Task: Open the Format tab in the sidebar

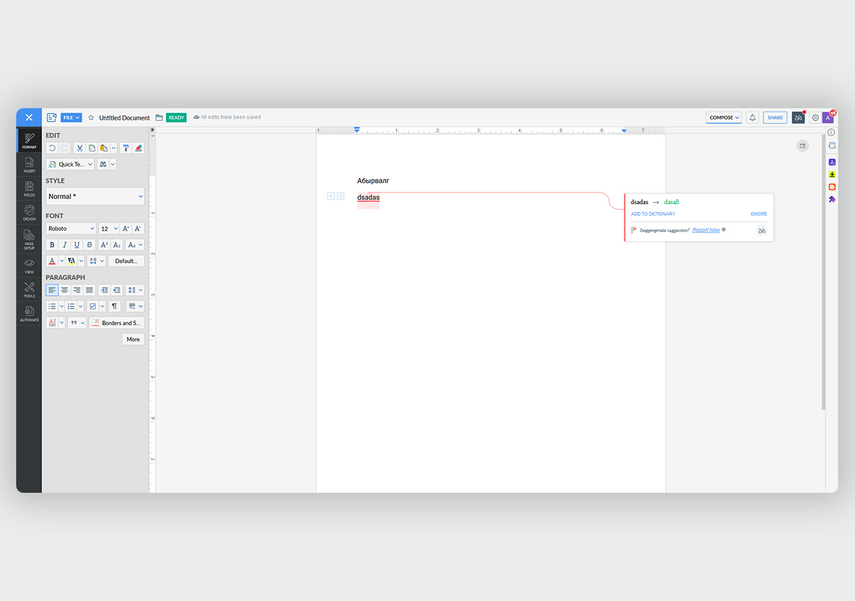Action: pyautogui.click(x=29, y=140)
